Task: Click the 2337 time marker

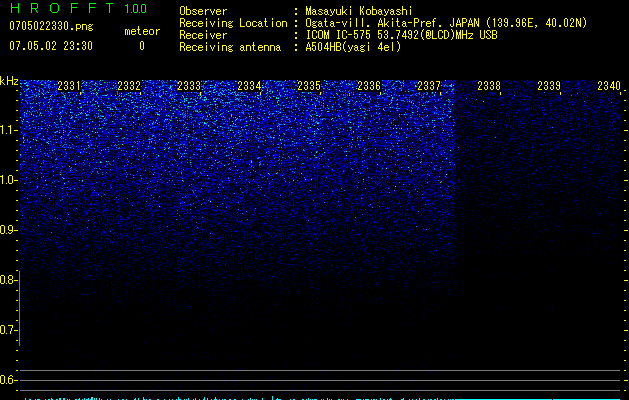Action: pos(429,86)
